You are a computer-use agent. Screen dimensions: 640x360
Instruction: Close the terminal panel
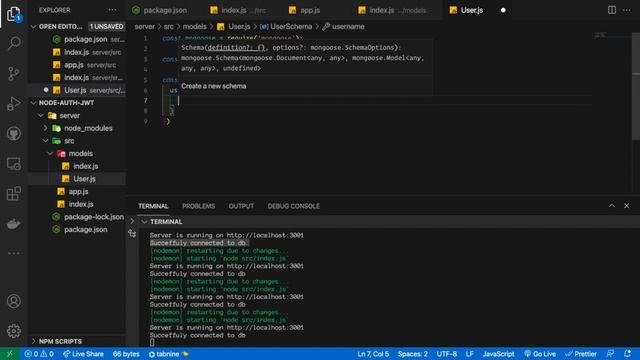(x=627, y=206)
